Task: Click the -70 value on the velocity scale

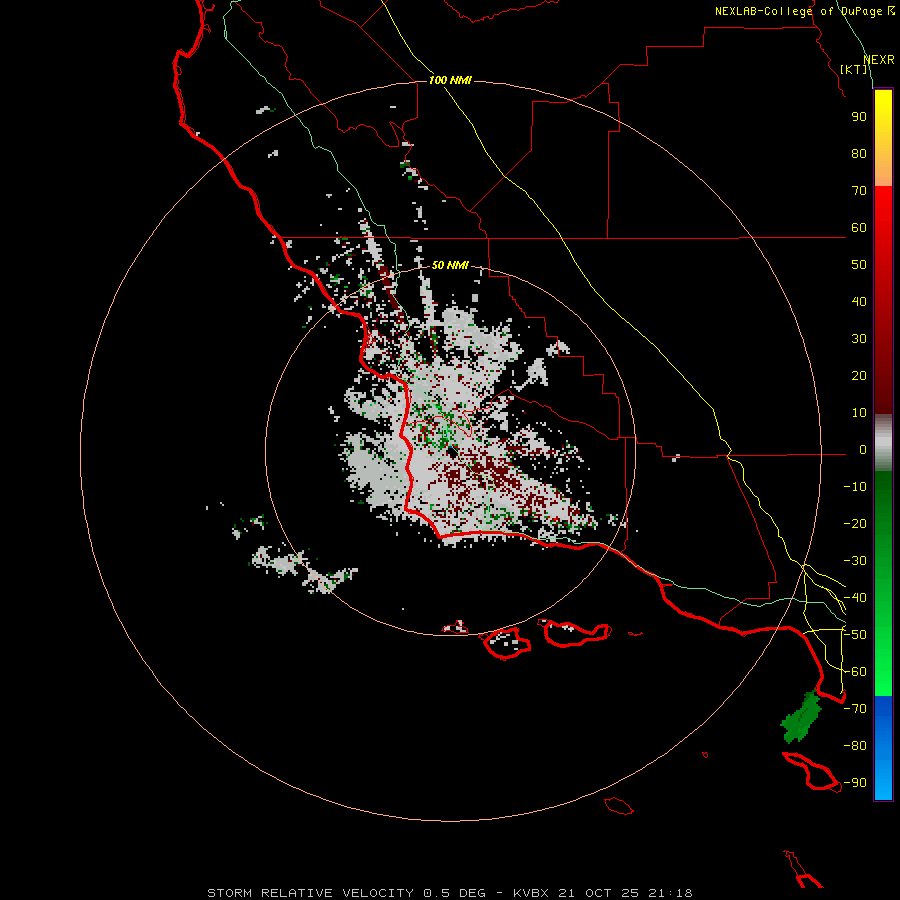Action: point(855,709)
